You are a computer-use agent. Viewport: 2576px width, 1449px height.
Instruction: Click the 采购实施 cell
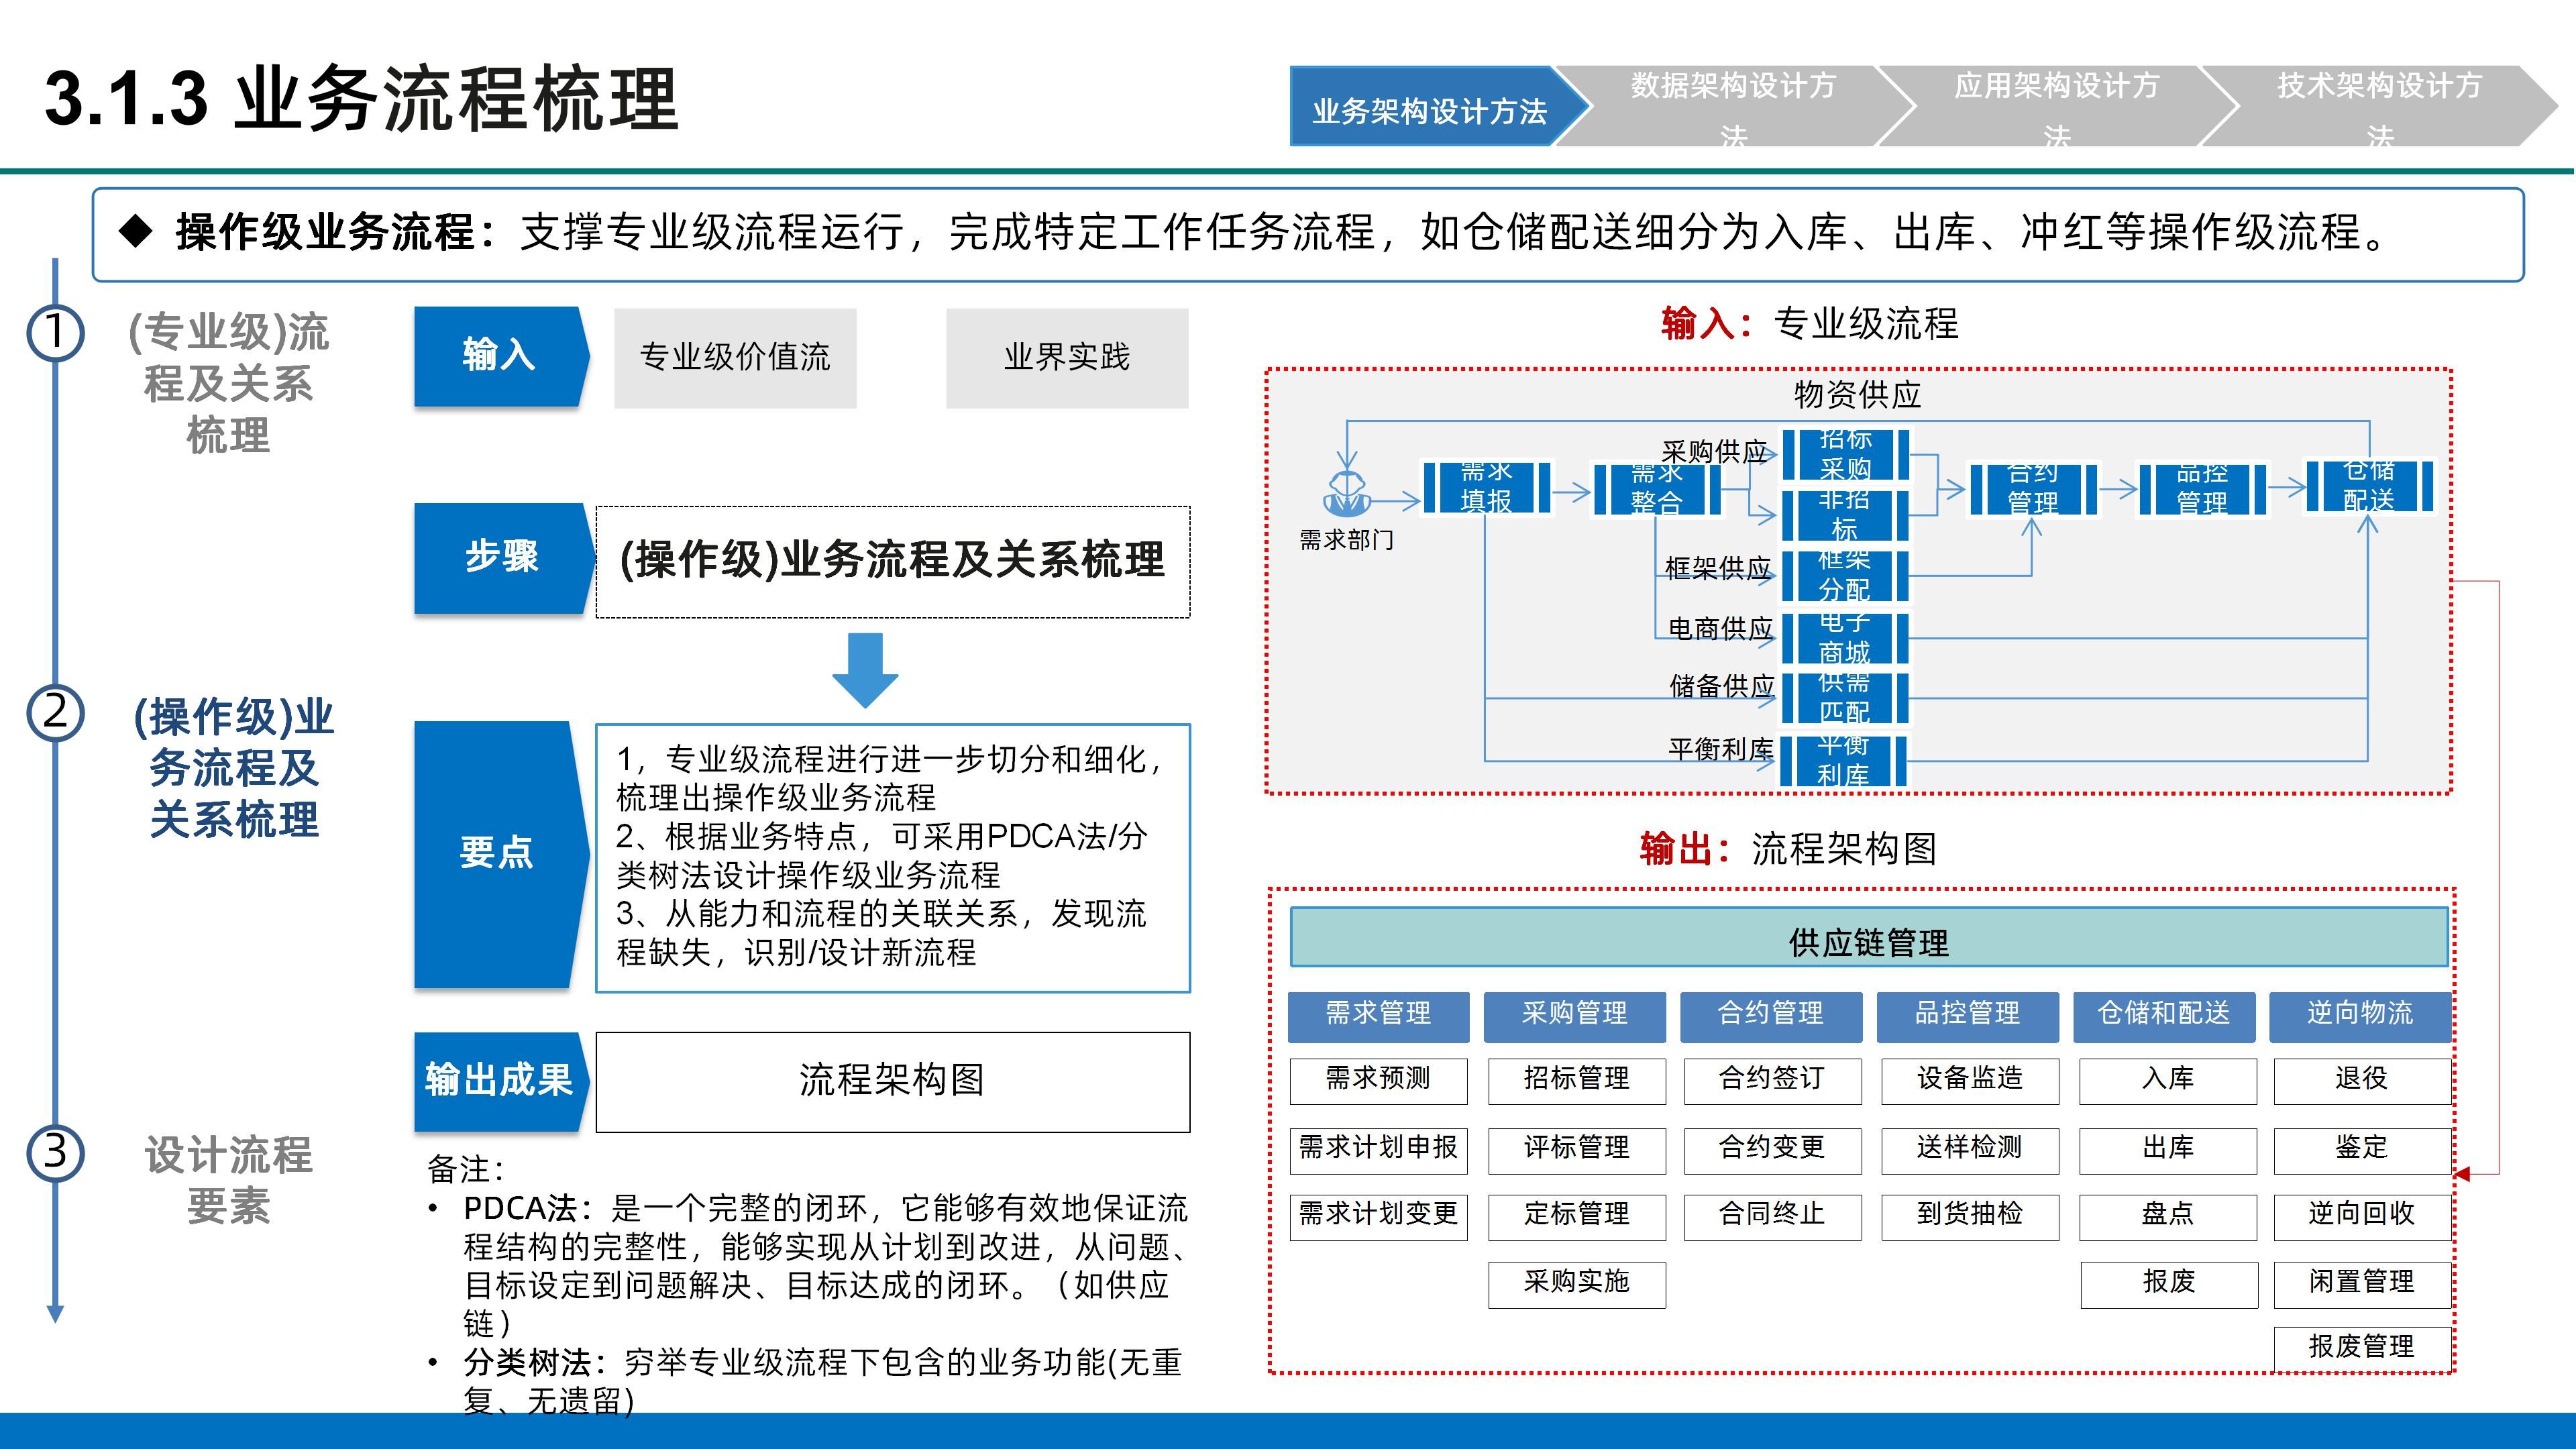tap(1577, 1284)
